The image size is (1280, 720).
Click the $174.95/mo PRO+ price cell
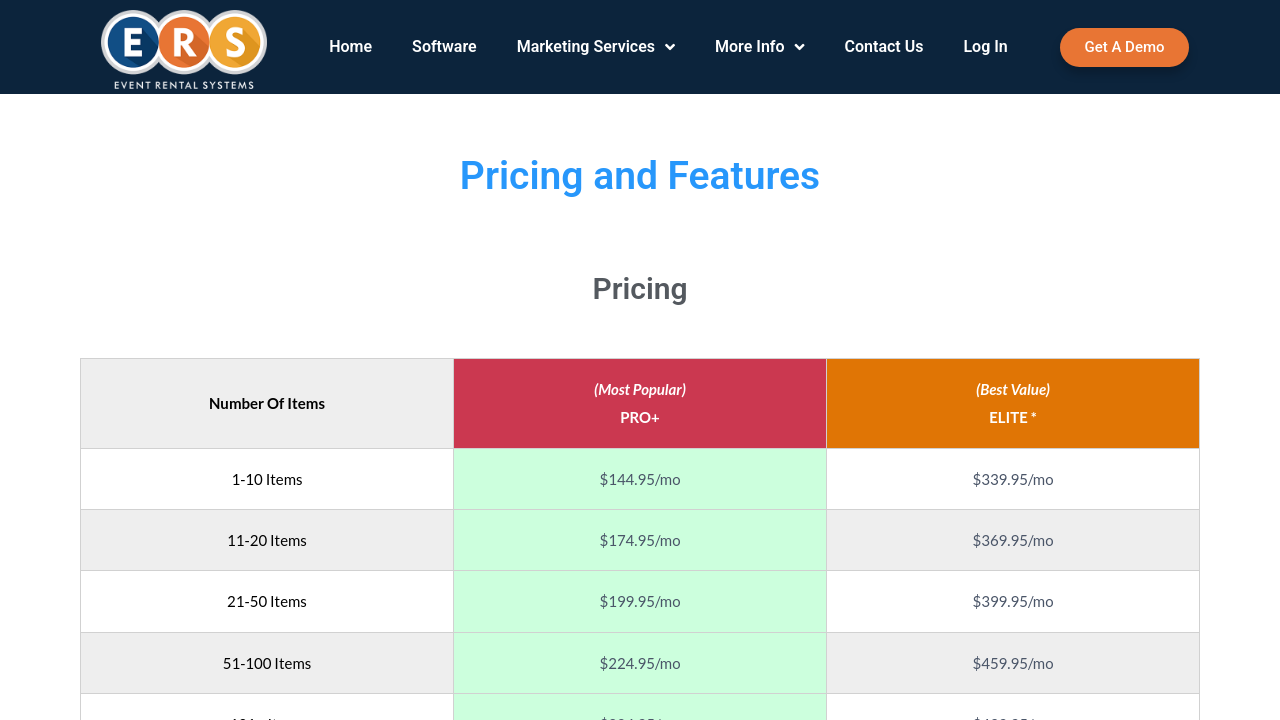click(x=640, y=541)
